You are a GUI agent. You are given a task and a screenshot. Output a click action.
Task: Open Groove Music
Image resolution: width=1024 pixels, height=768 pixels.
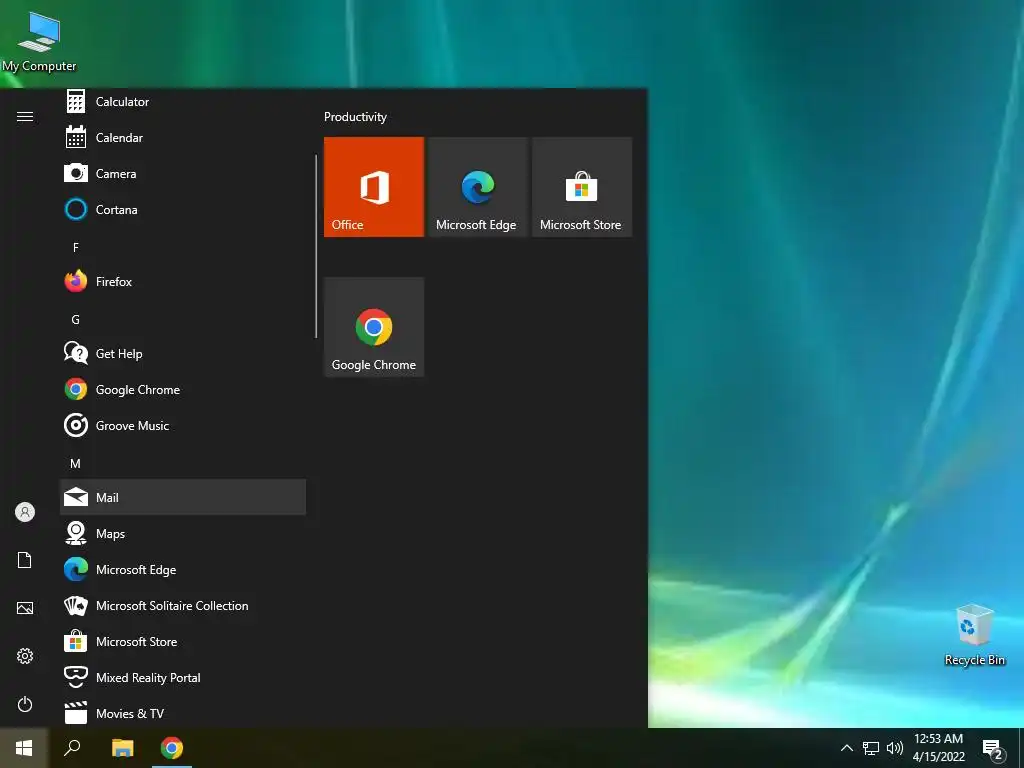pyautogui.click(x=183, y=425)
